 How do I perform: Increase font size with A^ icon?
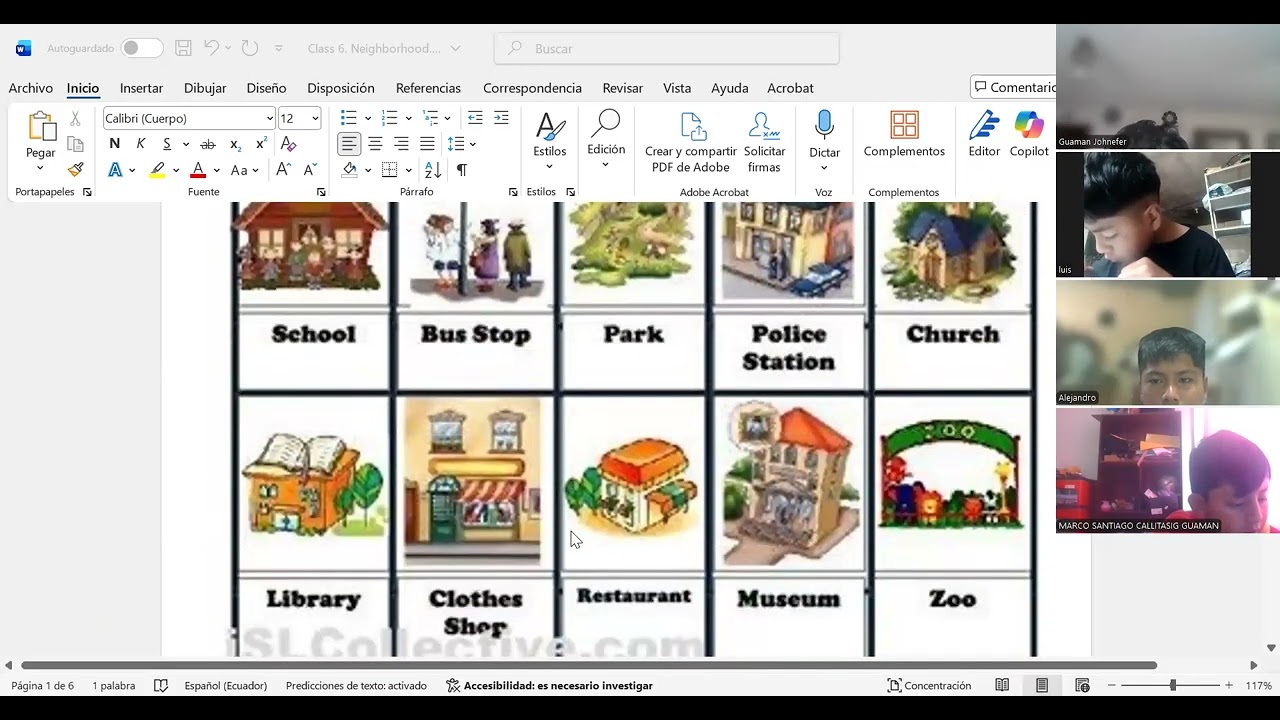[284, 170]
